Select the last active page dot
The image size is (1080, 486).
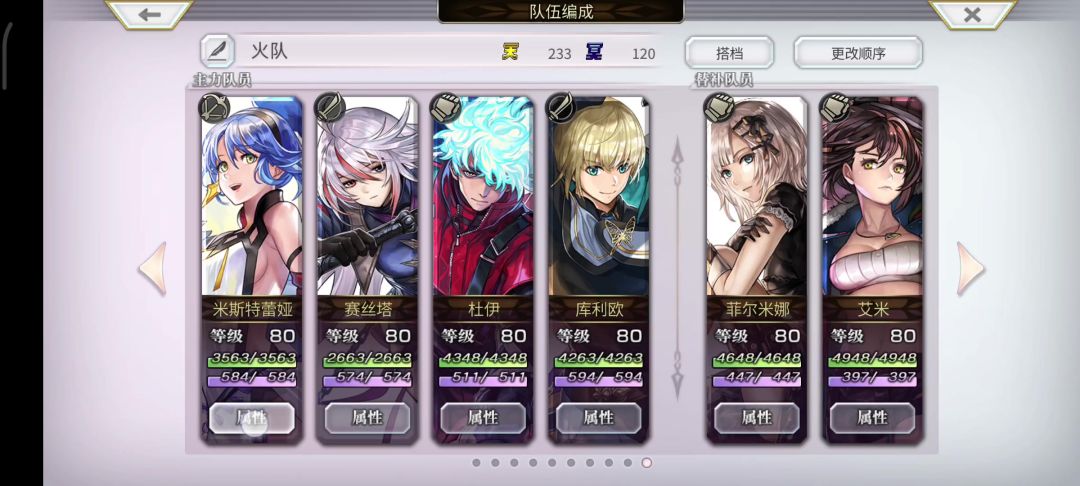[x=646, y=463]
